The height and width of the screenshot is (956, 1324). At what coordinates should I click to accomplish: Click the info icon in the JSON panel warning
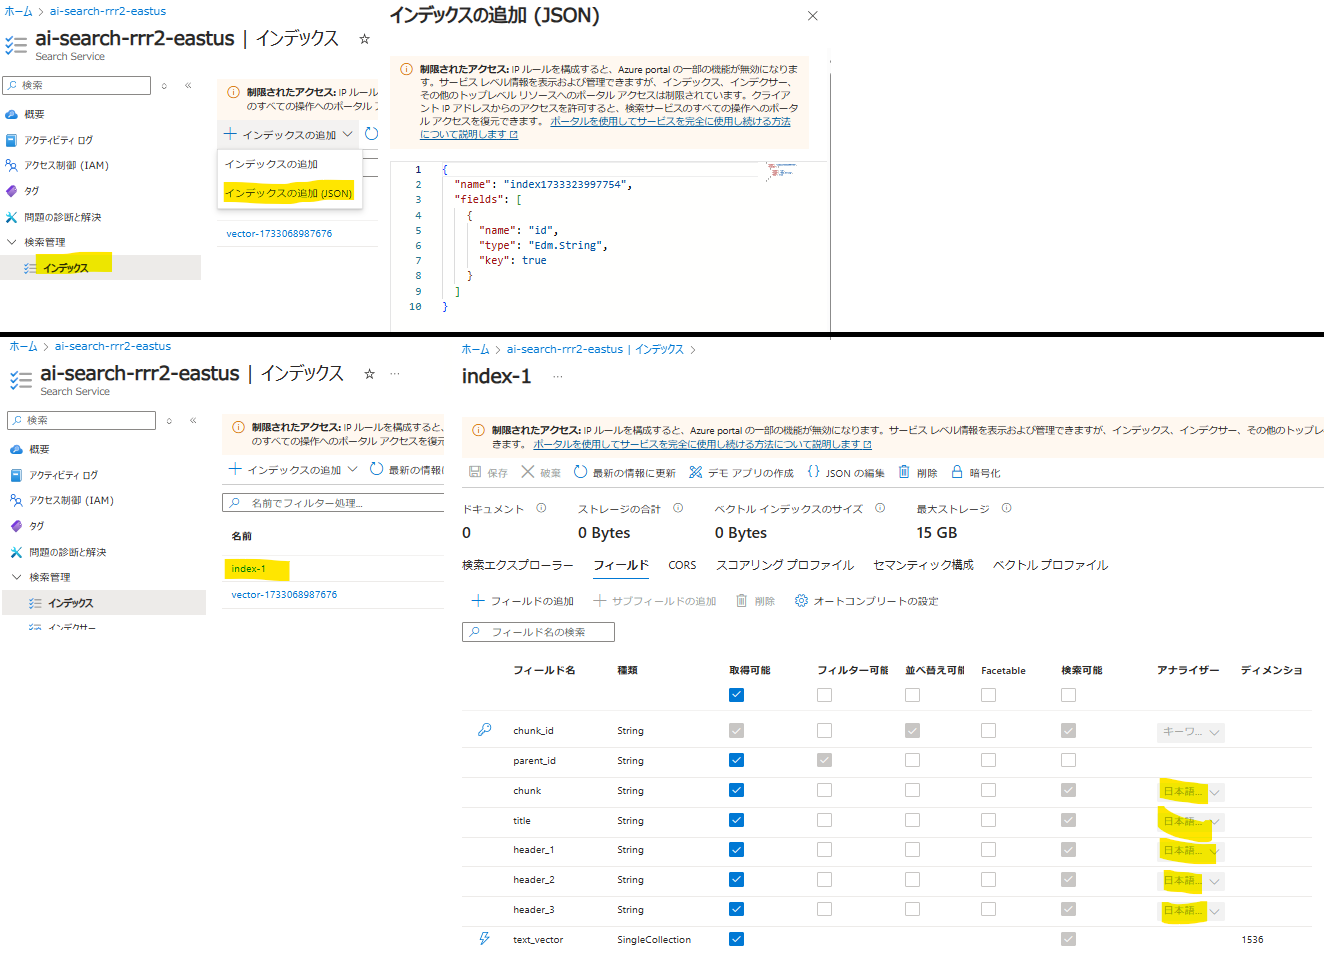point(406,70)
